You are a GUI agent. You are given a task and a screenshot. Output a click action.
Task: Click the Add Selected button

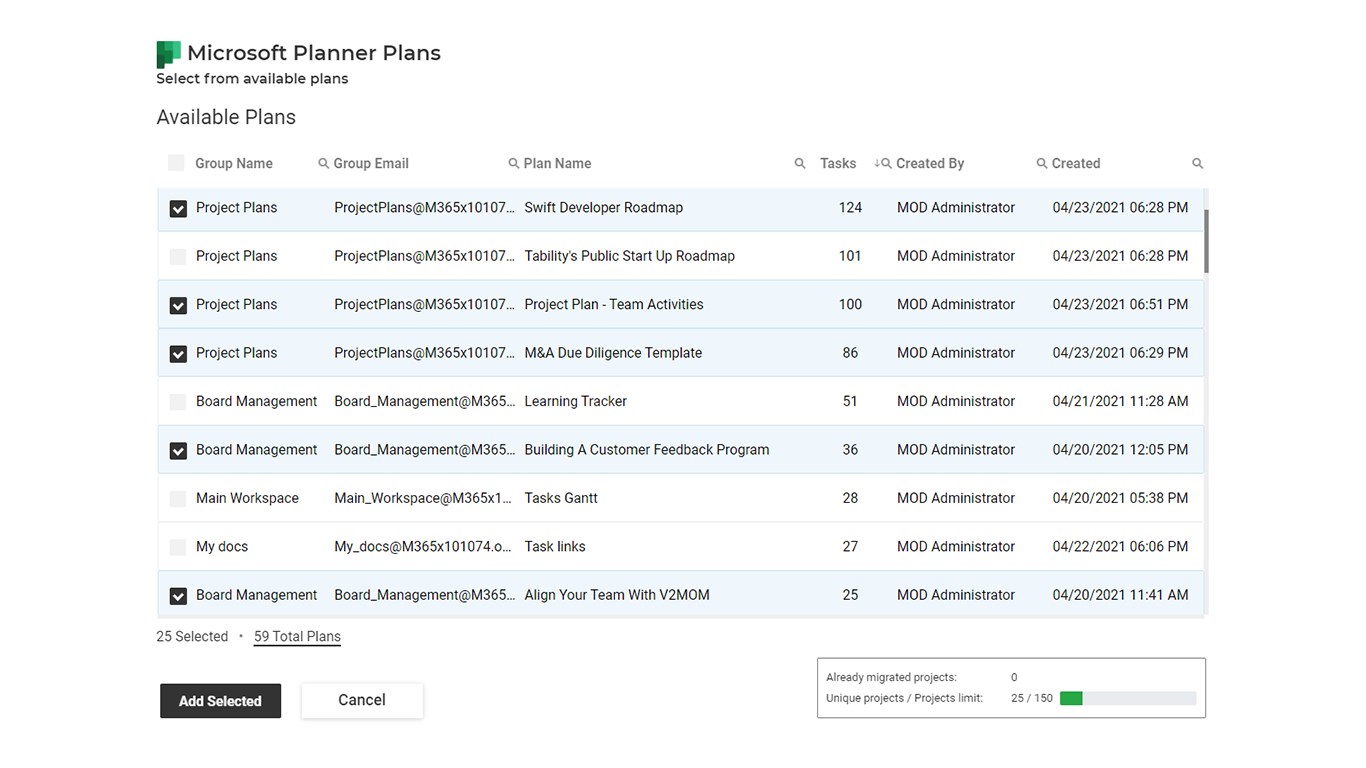220,701
